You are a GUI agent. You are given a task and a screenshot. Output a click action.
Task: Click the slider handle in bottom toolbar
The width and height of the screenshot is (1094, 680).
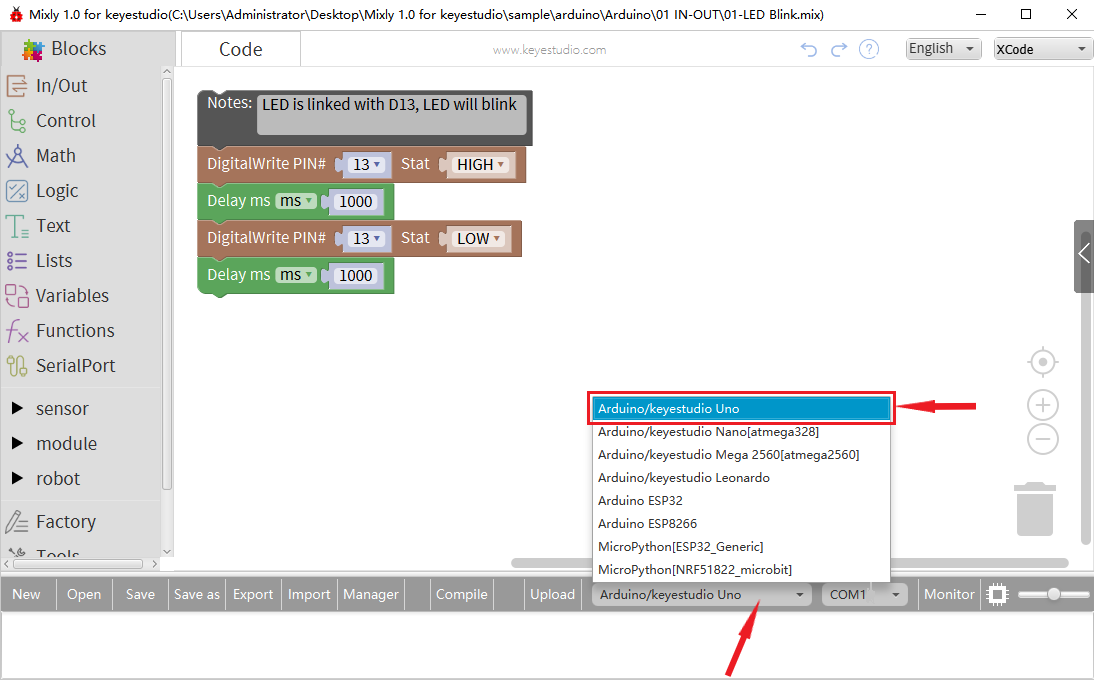(1054, 594)
